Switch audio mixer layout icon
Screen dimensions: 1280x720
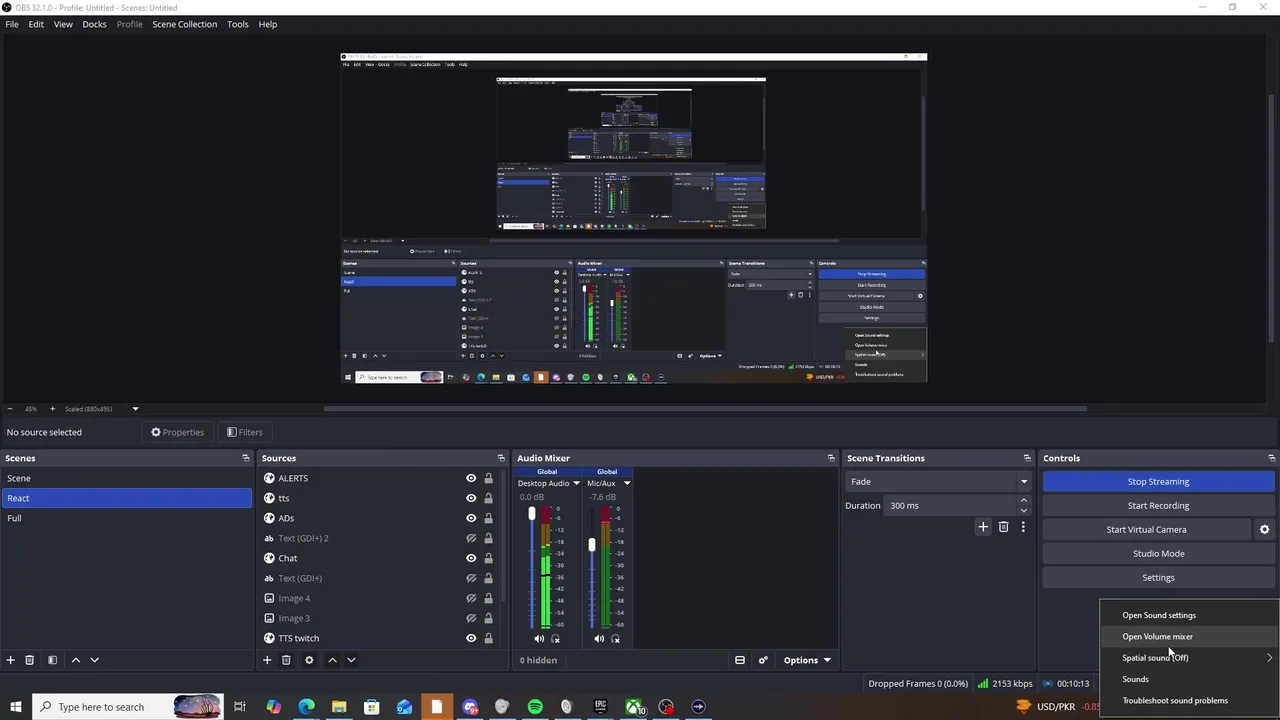pos(740,660)
